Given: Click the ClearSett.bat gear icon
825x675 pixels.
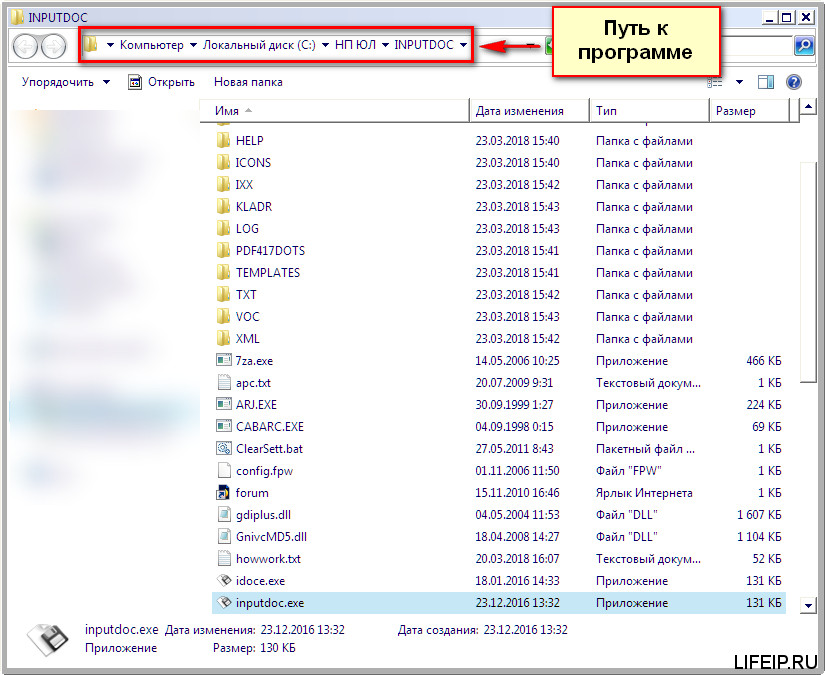Looking at the screenshot, I should point(224,449).
